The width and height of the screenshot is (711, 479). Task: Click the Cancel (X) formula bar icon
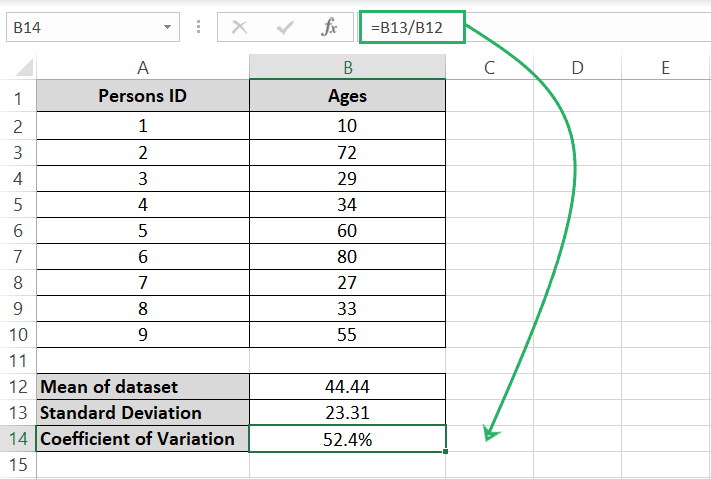pos(239,27)
